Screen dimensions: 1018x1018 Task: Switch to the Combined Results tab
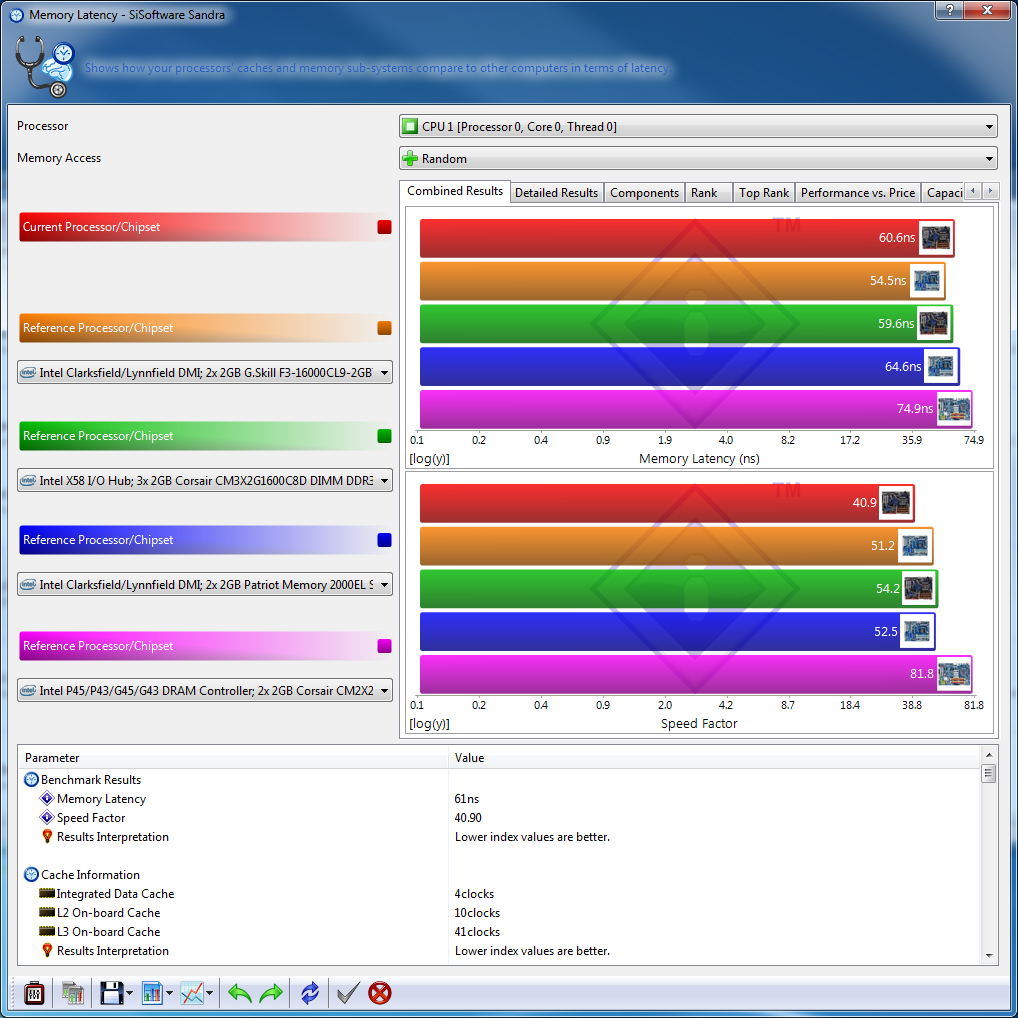(454, 191)
